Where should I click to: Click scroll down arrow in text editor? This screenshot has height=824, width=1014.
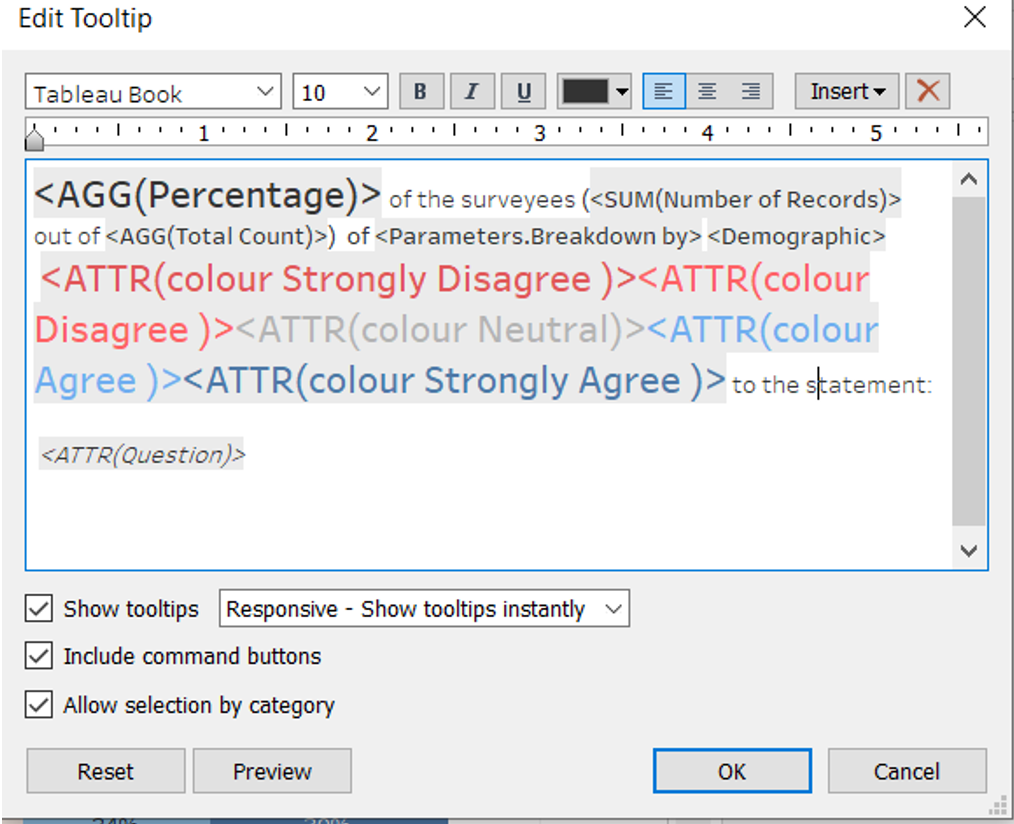point(968,551)
